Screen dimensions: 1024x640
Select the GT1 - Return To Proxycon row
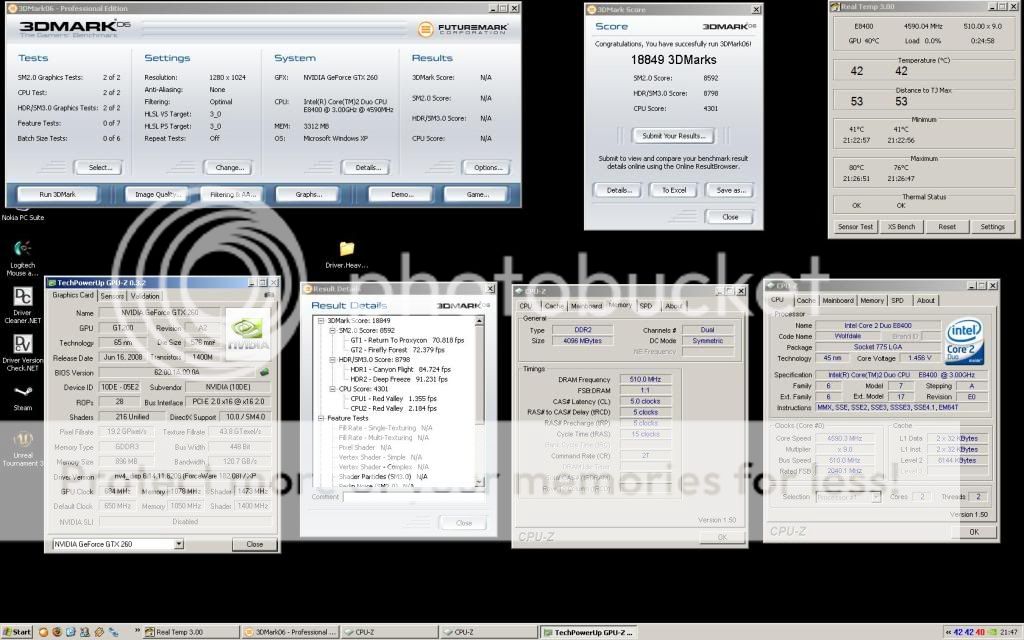click(407, 340)
